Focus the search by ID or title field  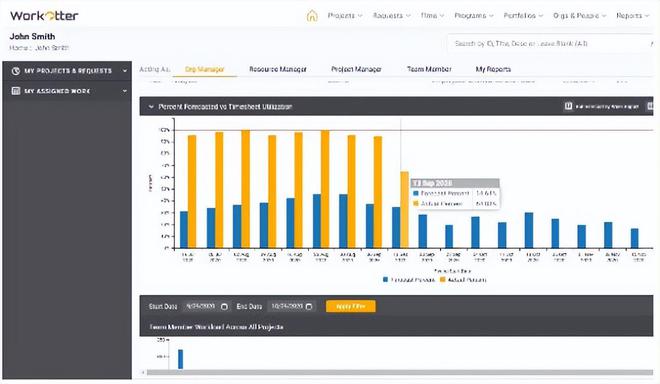[549, 43]
